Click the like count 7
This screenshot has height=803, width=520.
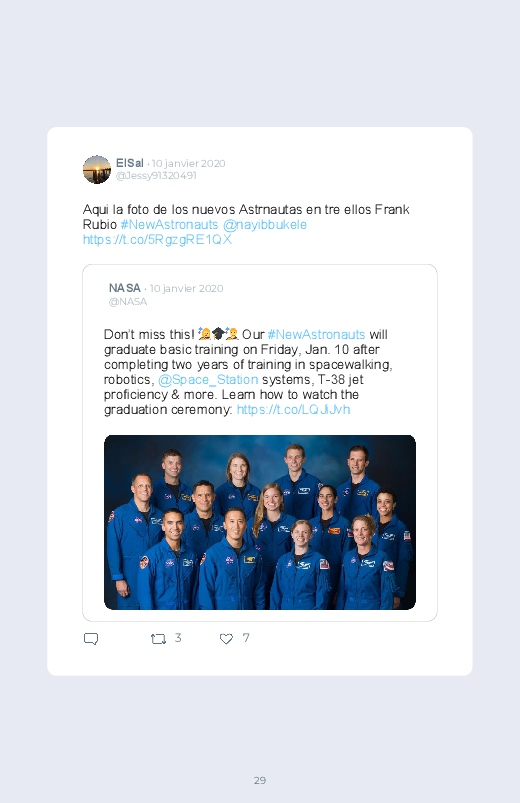click(246, 638)
